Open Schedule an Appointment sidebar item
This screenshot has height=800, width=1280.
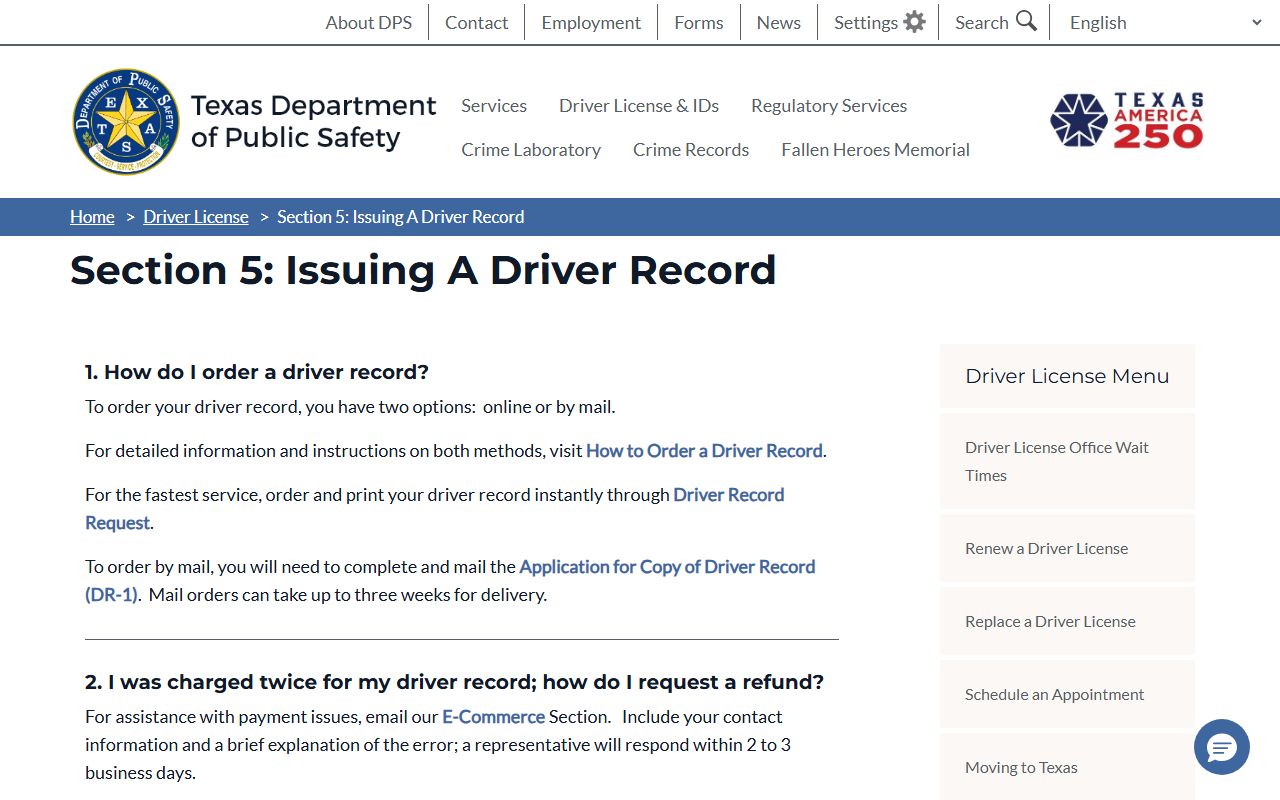(x=1067, y=694)
